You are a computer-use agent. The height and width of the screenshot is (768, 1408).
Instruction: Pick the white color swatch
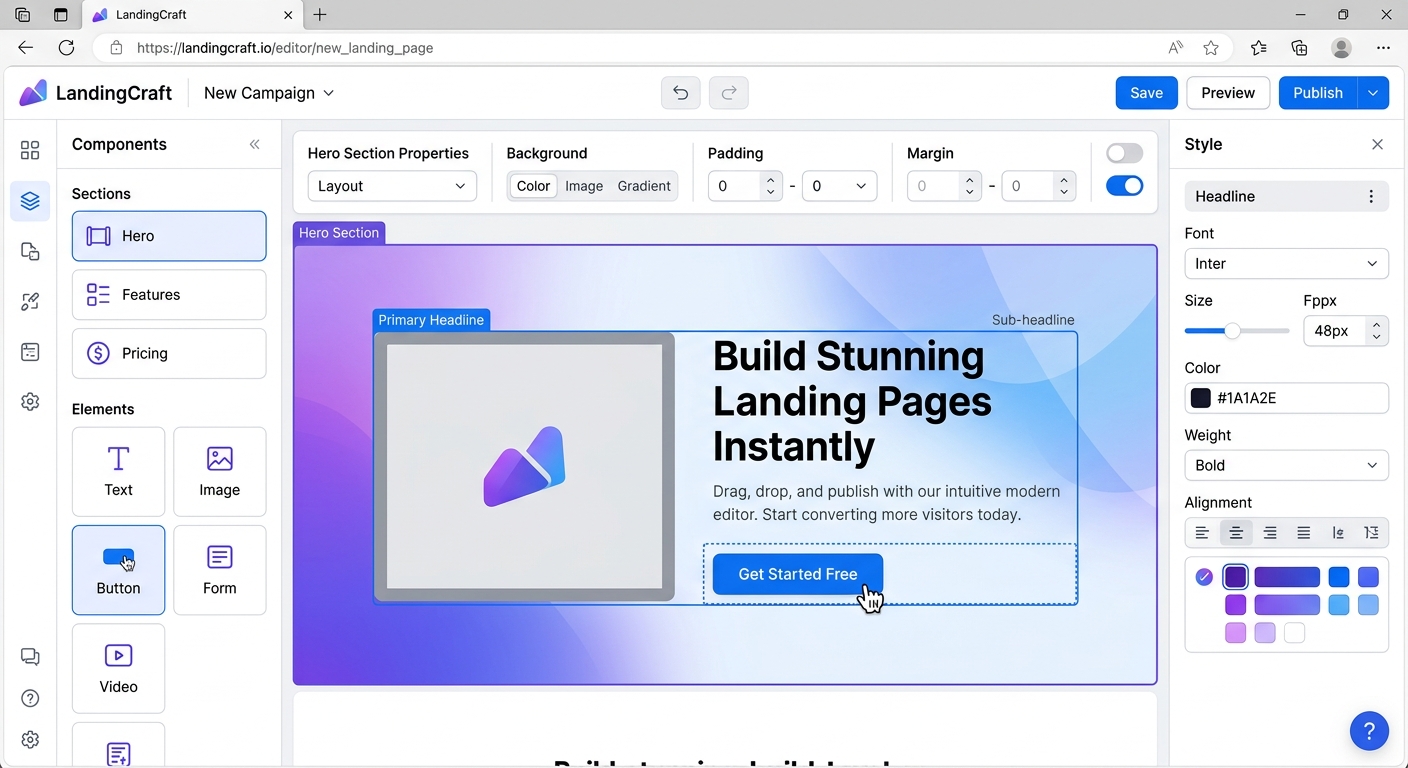(1295, 633)
